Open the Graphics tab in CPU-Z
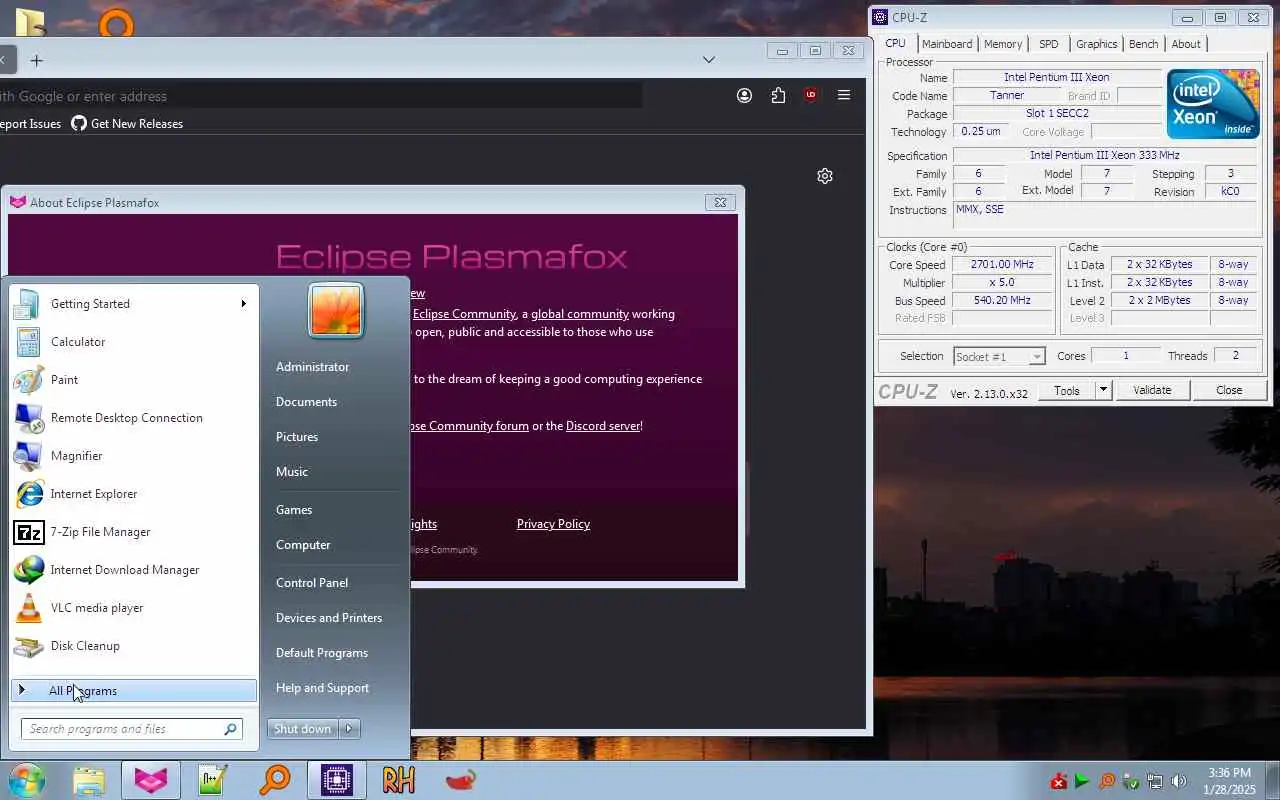Image resolution: width=1280 pixels, height=800 pixels. coord(1096,44)
